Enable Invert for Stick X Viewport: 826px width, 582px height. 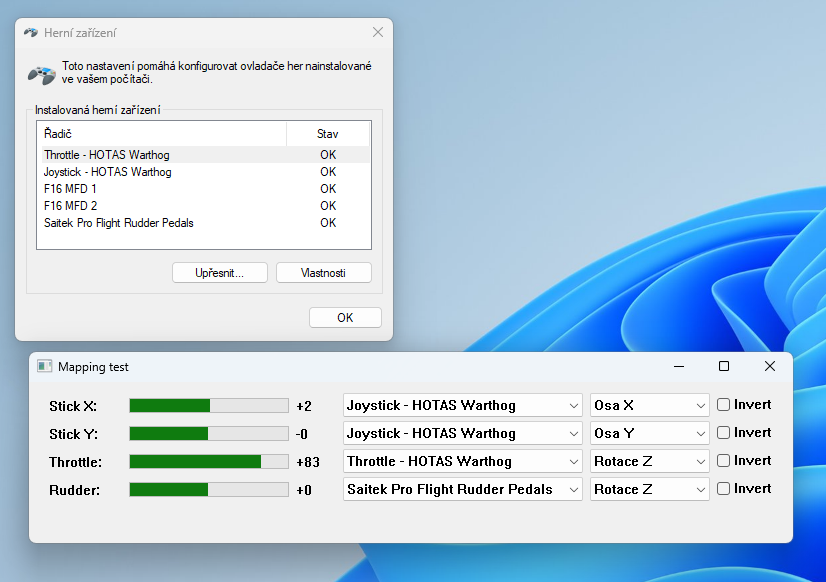click(723, 405)
